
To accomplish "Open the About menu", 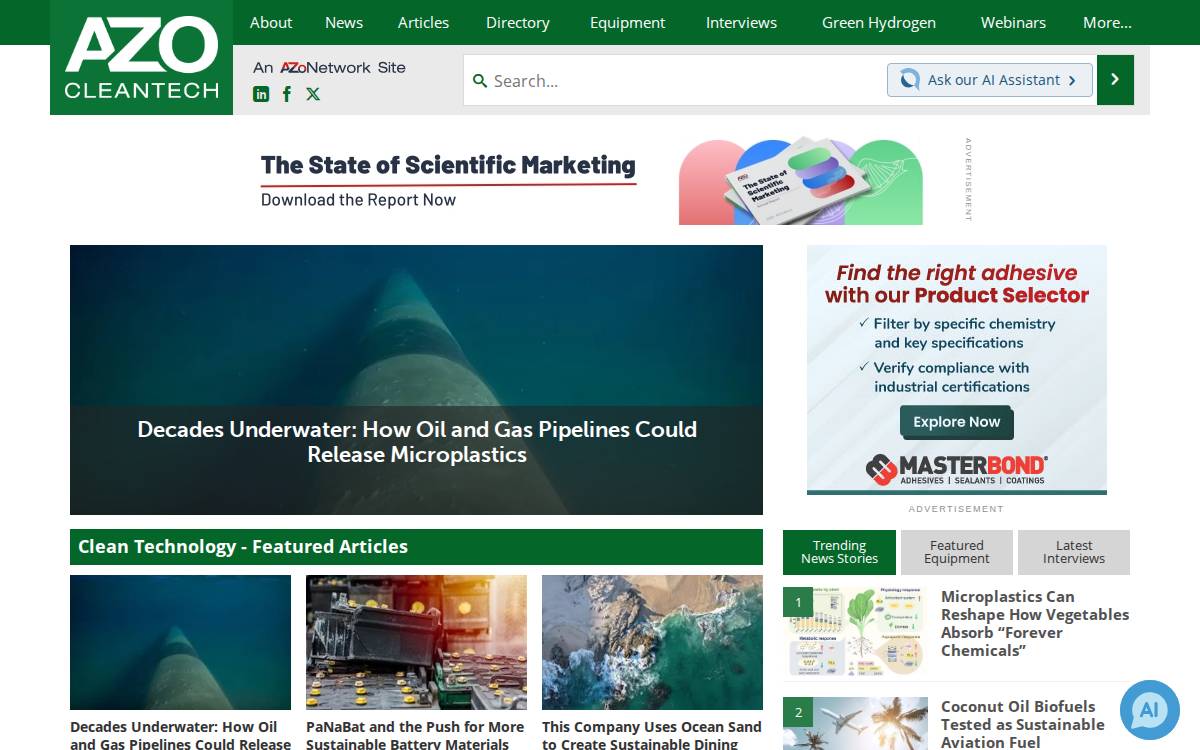I will [271, 22].
